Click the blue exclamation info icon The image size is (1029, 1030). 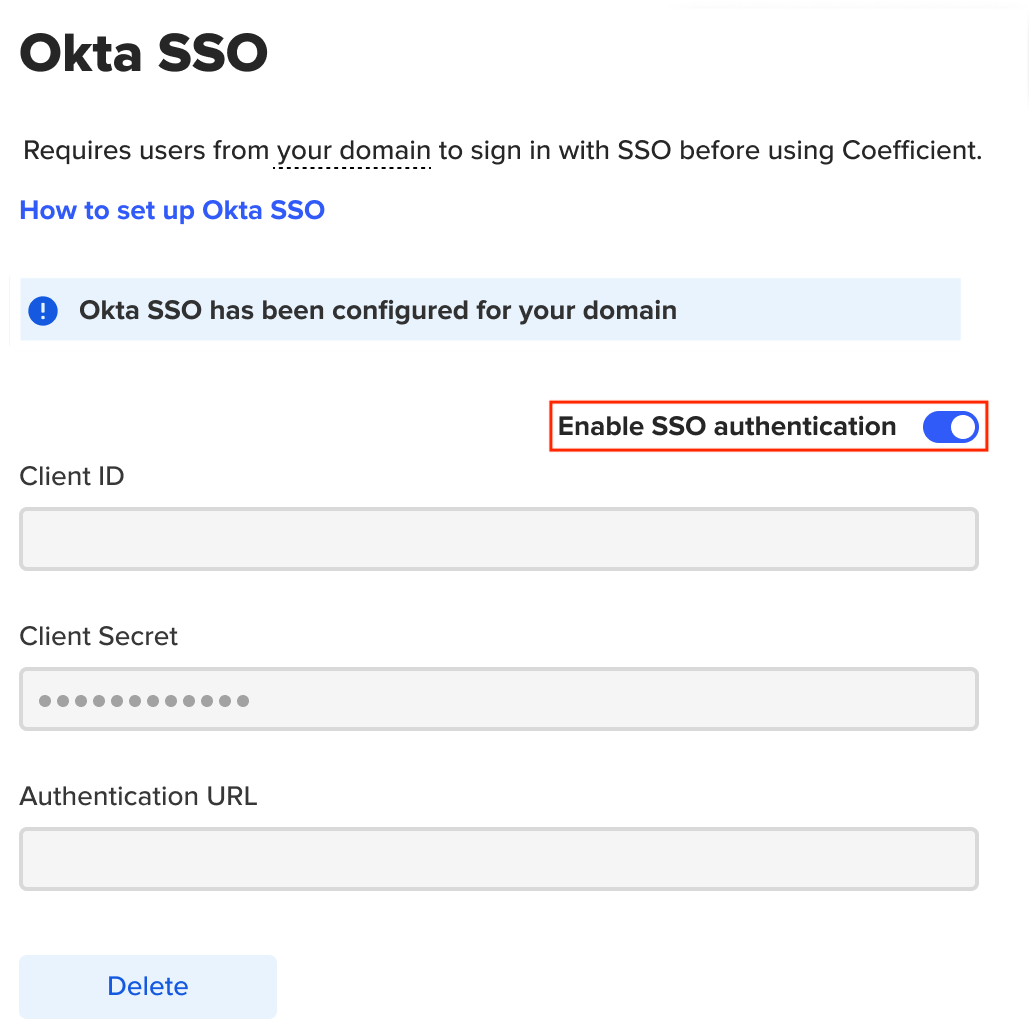tap(43, 310)
